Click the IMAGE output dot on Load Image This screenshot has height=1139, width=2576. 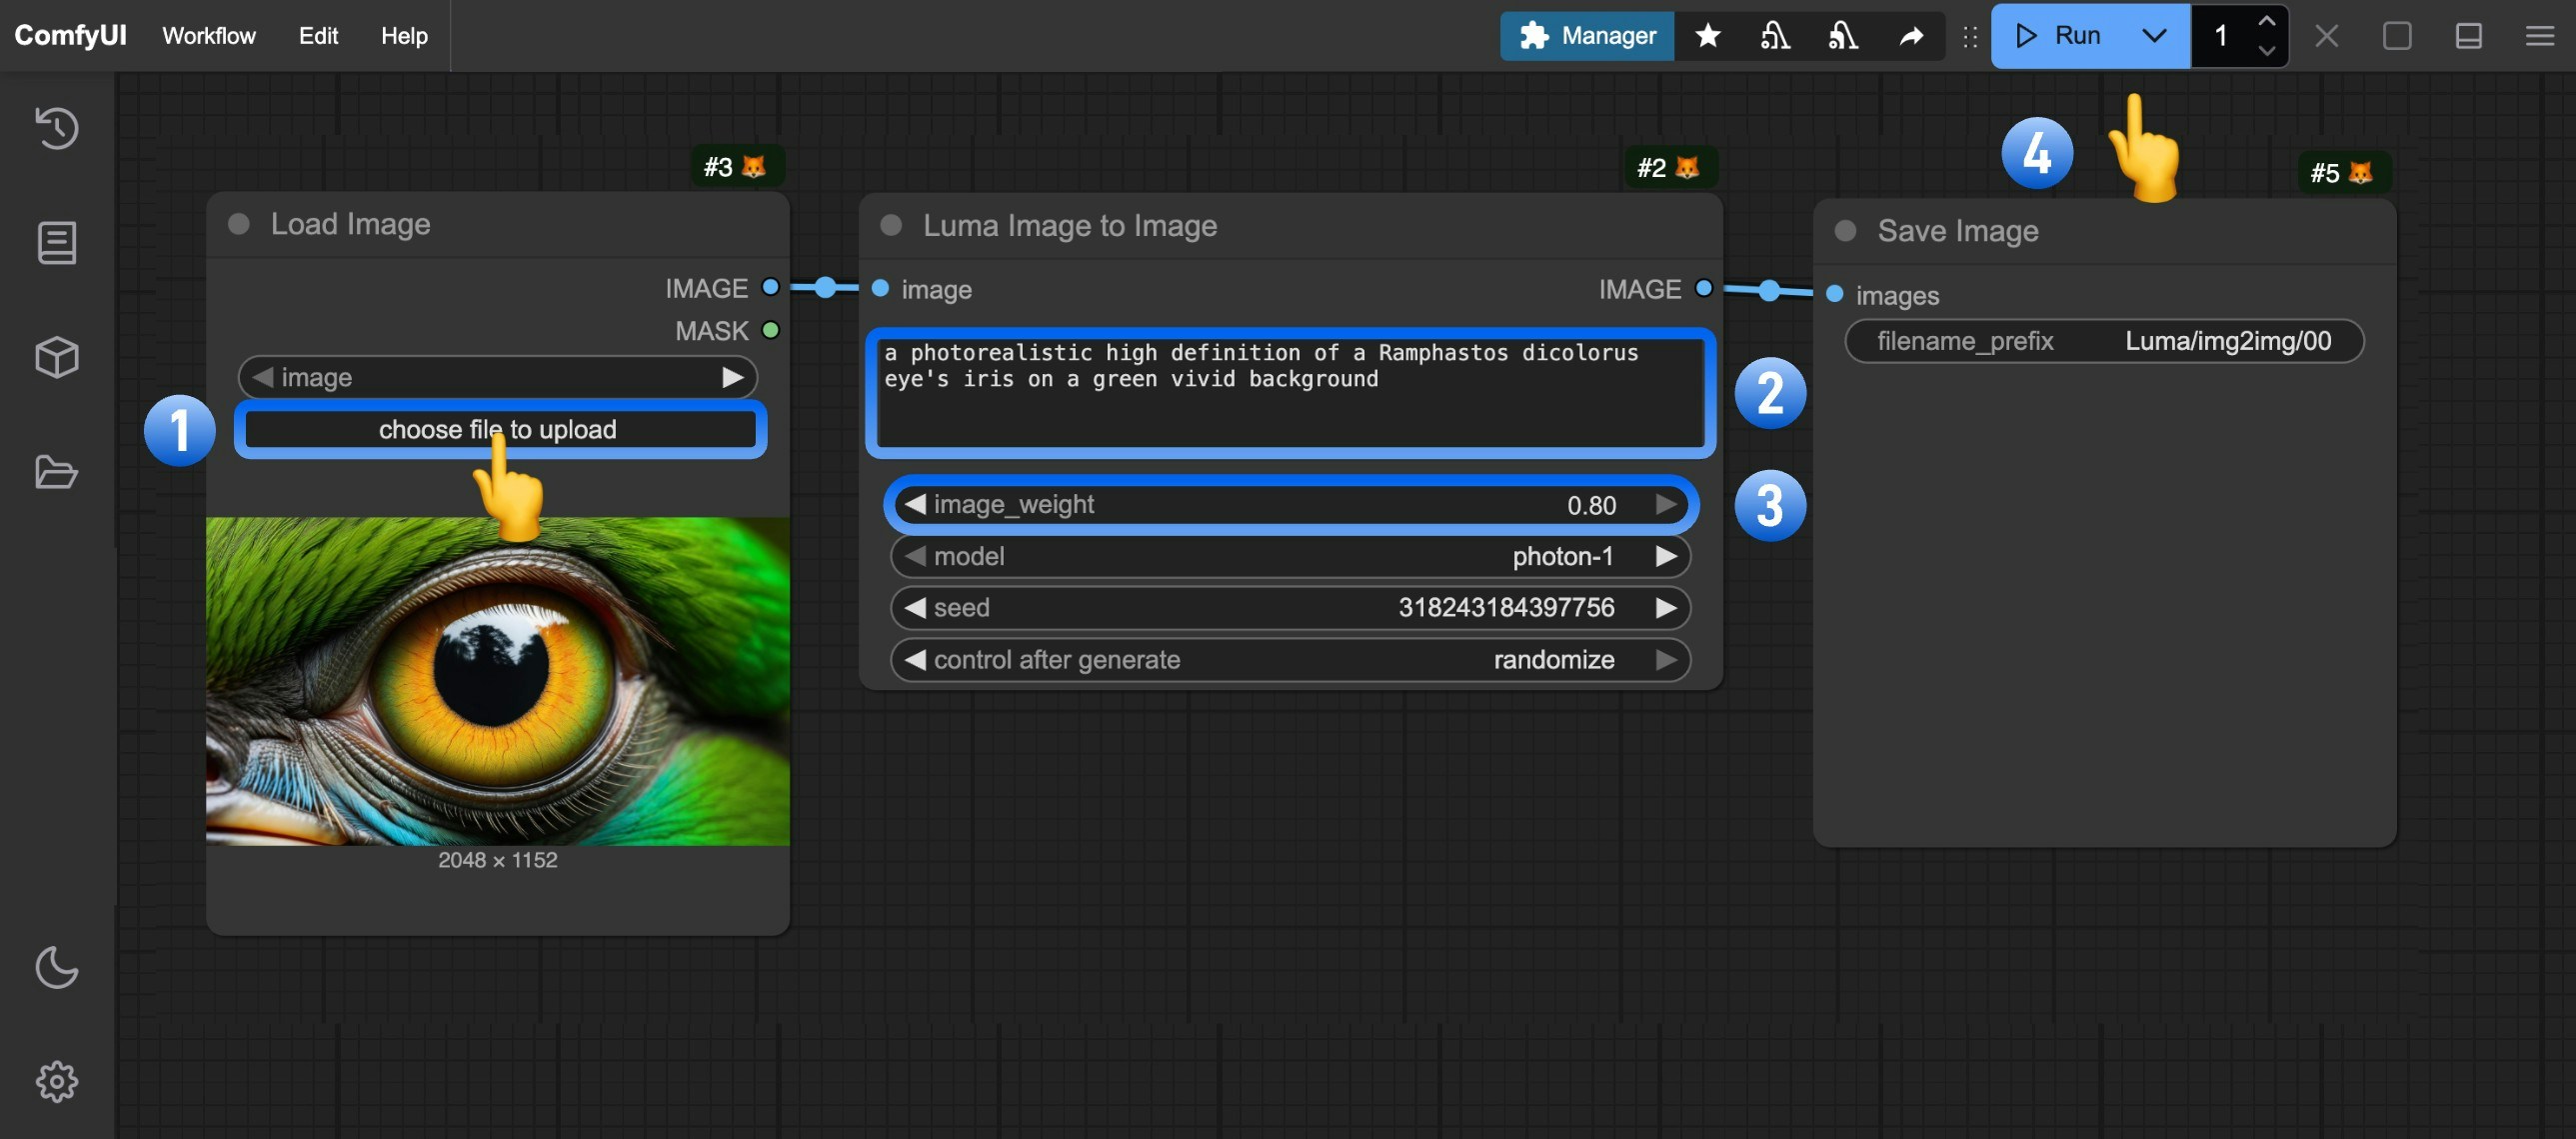(x=770, y=288)
